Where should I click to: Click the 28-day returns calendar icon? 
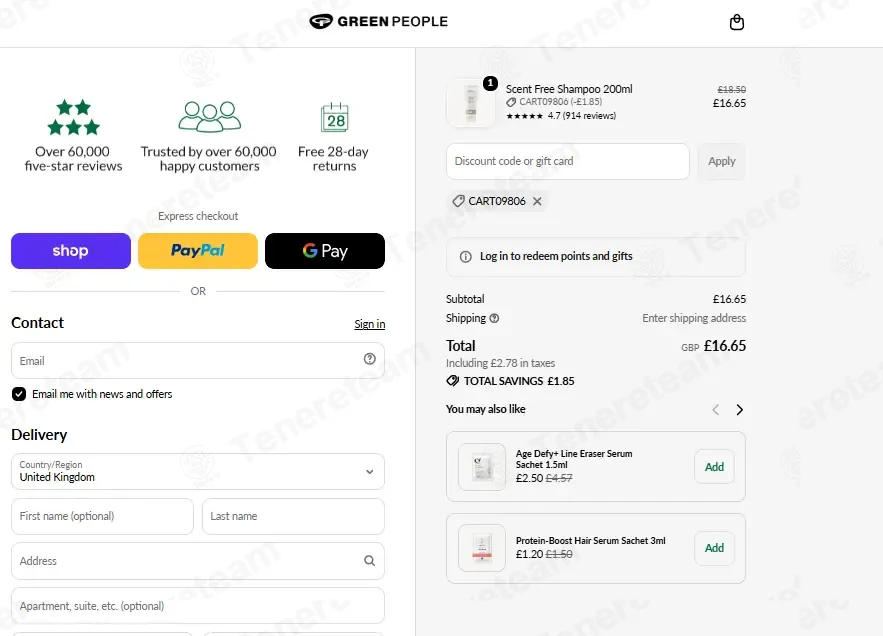[x=335, y=117]
